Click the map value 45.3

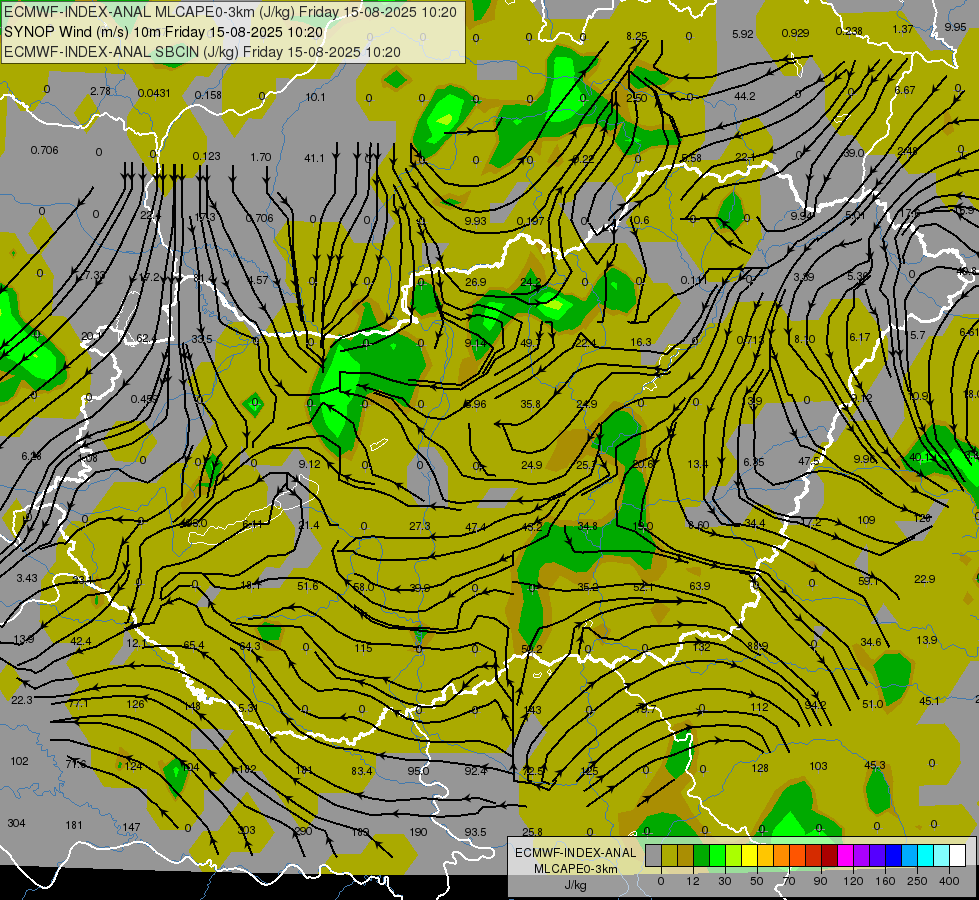(x=875, y=765)
